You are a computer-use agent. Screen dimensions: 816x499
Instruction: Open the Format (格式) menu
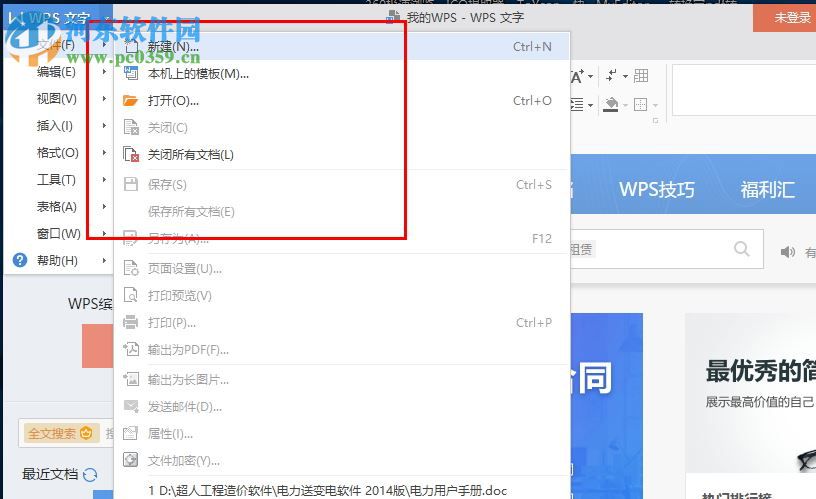pos(58,152)
